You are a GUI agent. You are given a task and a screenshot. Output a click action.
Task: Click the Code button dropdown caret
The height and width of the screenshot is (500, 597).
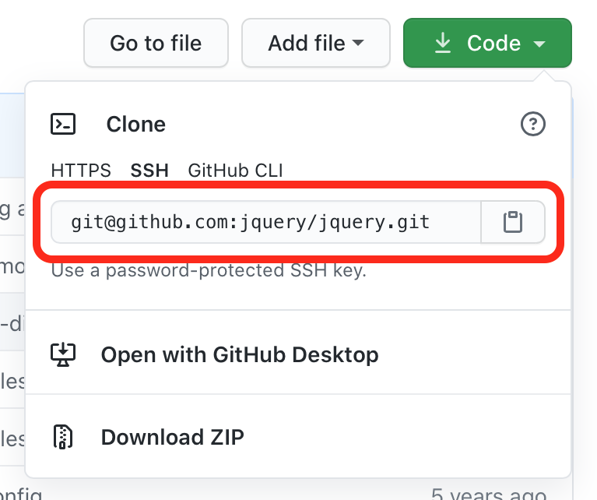click(x=539, y=44)
